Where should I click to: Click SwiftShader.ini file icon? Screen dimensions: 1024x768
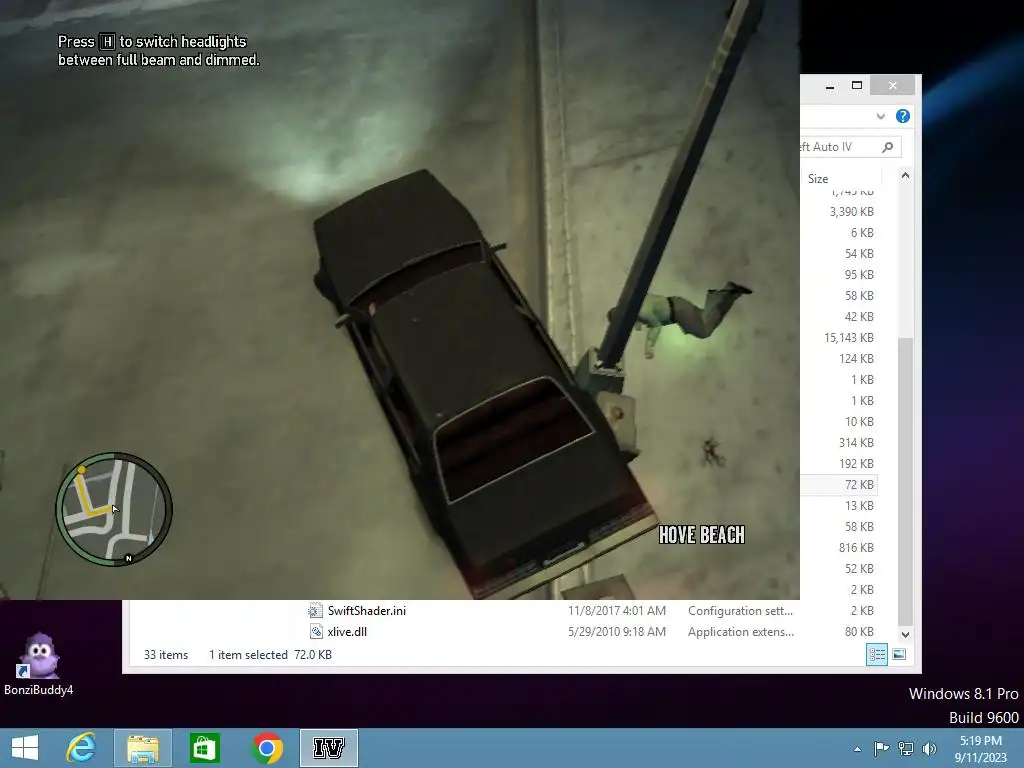315,611
